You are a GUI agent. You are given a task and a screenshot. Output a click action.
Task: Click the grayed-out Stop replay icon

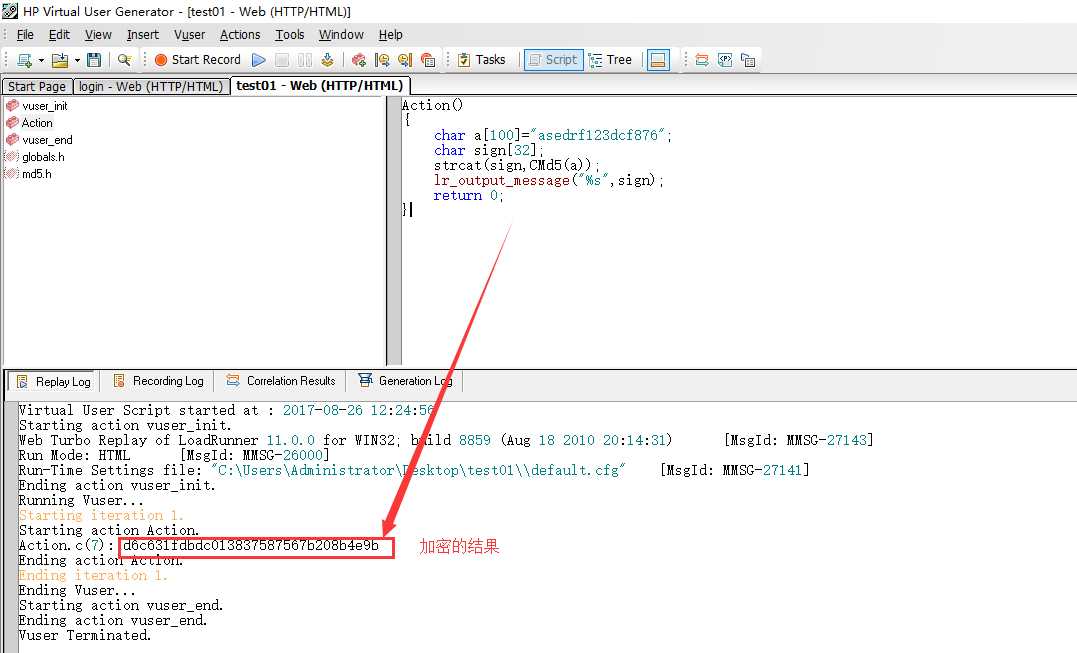[282, 60]
